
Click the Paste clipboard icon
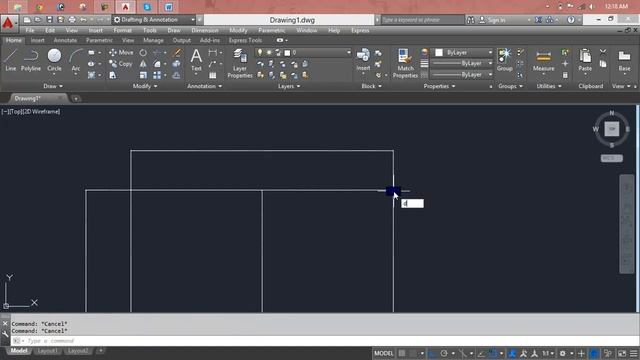pyautogui.click(x=585, y=60)
